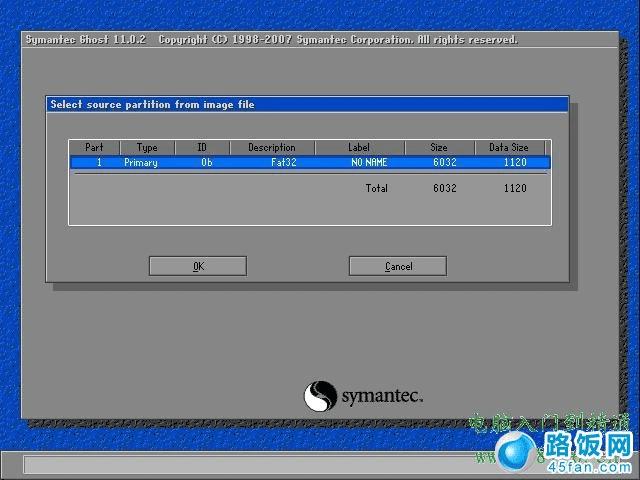640x480 pixels.
Task: Click the Data Size column header
Action: coord(509,147)
